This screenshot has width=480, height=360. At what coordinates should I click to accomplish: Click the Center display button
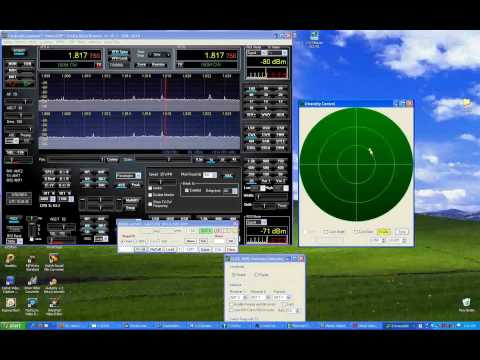(112, 160)
